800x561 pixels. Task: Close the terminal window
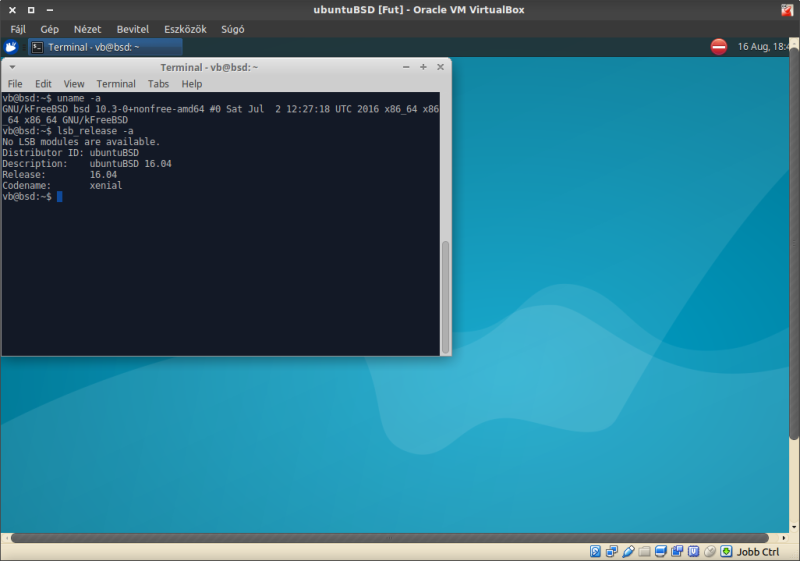point(440,67)
